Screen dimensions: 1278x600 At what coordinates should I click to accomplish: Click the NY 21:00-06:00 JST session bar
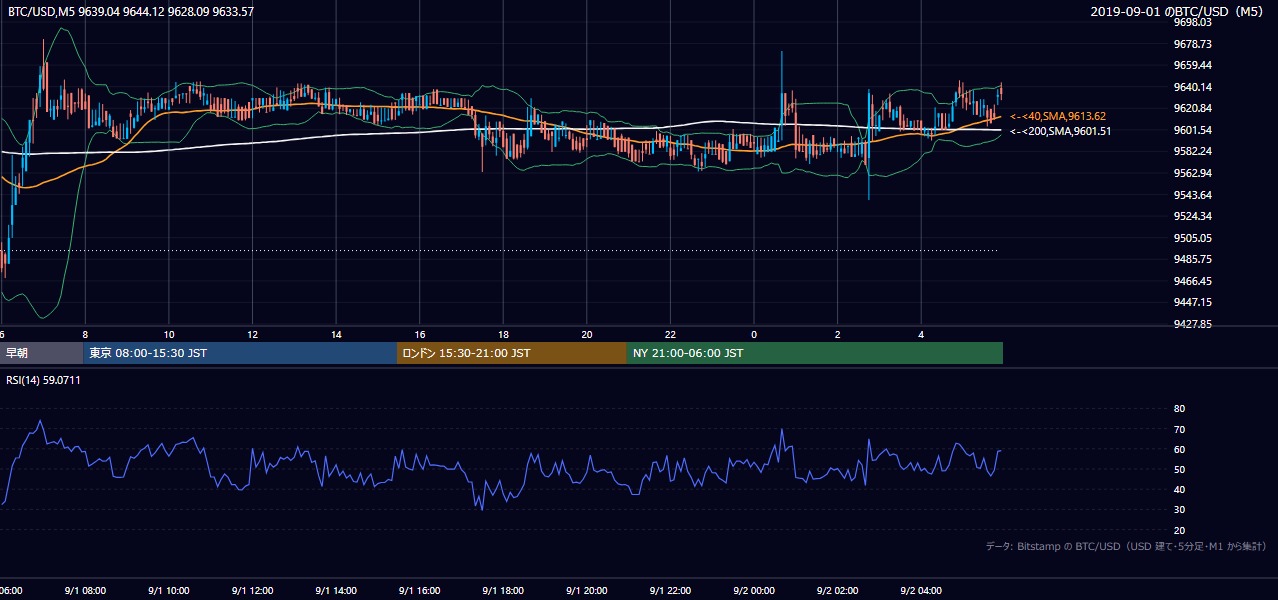[815, 353]
